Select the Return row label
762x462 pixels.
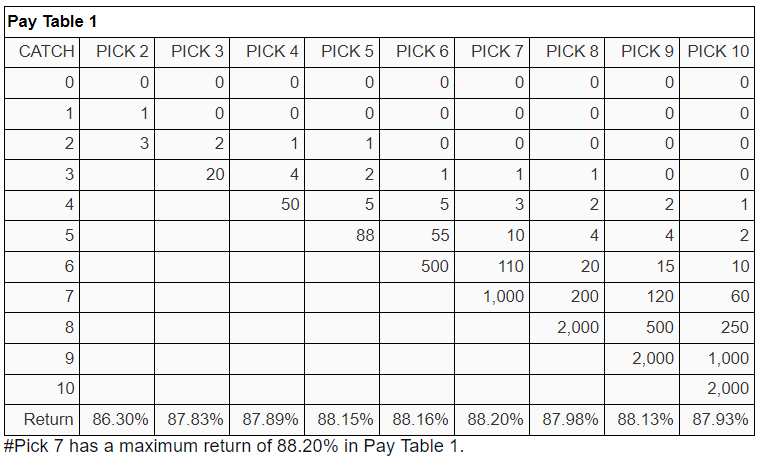click(48, 420)
